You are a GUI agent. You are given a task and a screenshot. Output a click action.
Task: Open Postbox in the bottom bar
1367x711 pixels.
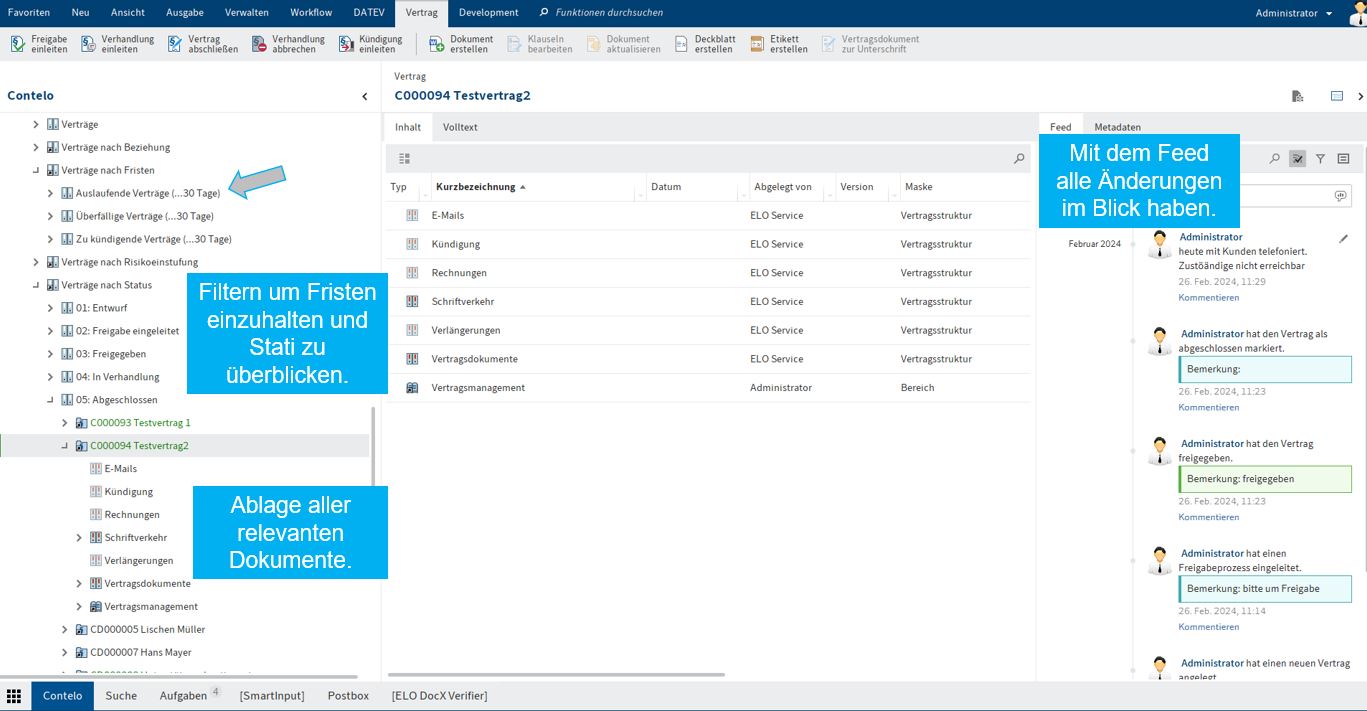[x=348, y=696]
